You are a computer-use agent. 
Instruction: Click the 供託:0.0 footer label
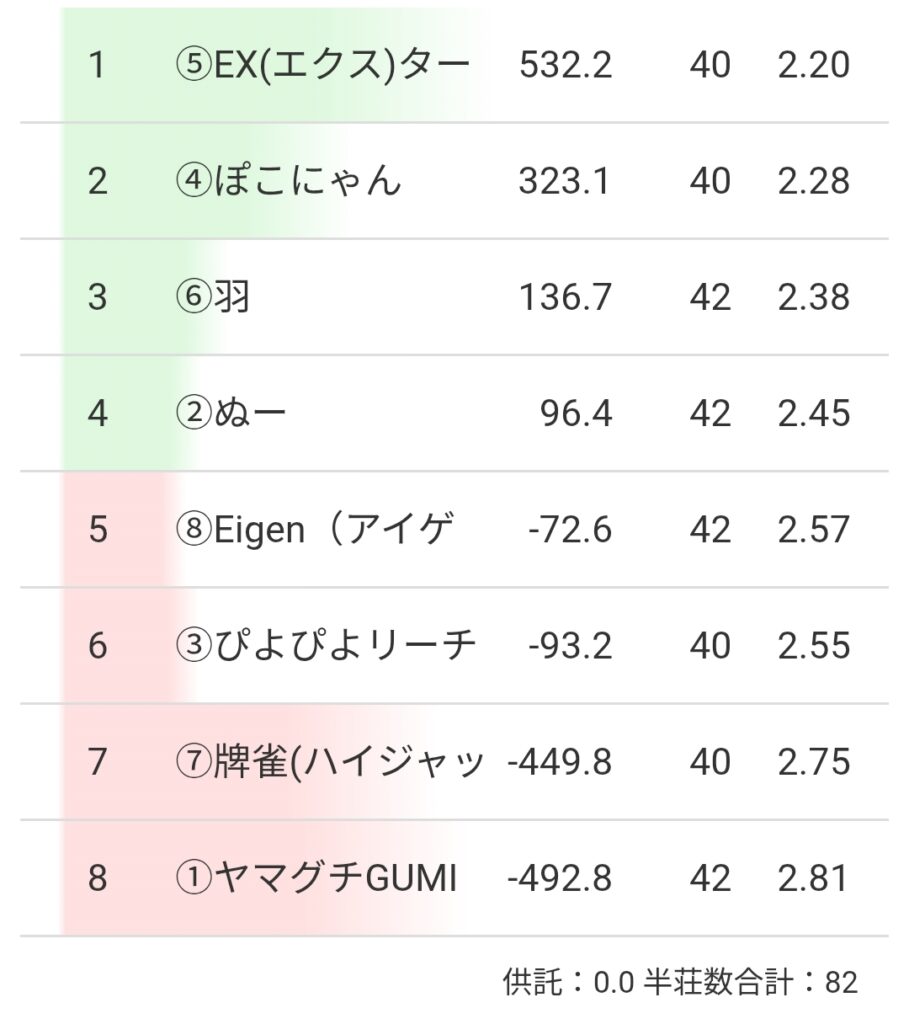568,982
